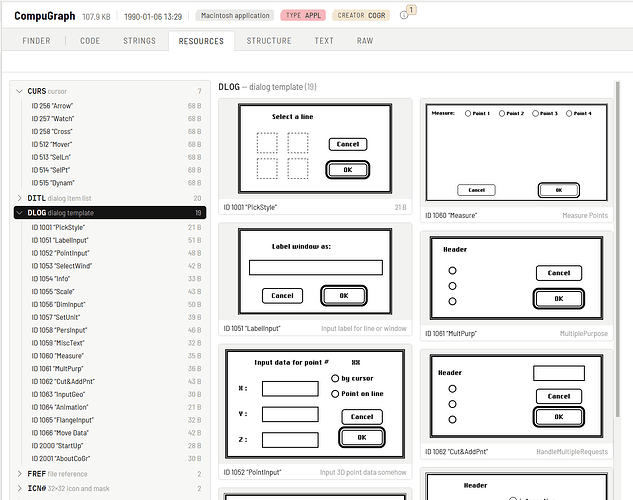
Task: Open the STRUCTURE tab
Action: click(x=269, y=41)
